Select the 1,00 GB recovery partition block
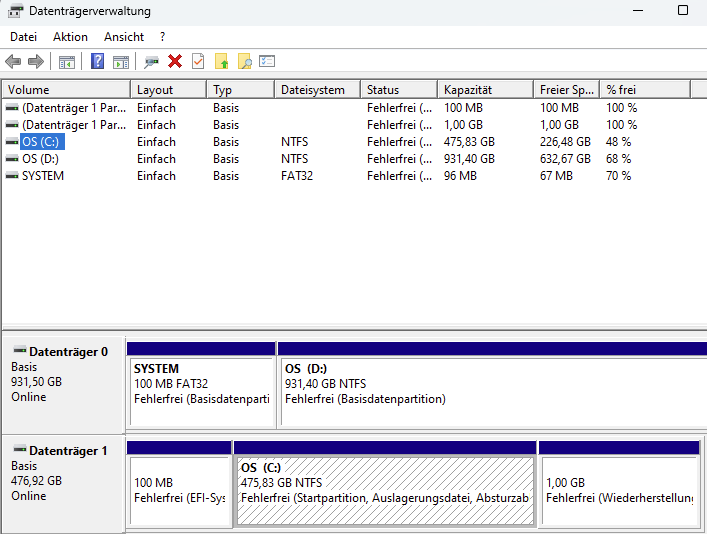Screen dimensions: 707x534 pyautogui.click(x=620, y=483)
